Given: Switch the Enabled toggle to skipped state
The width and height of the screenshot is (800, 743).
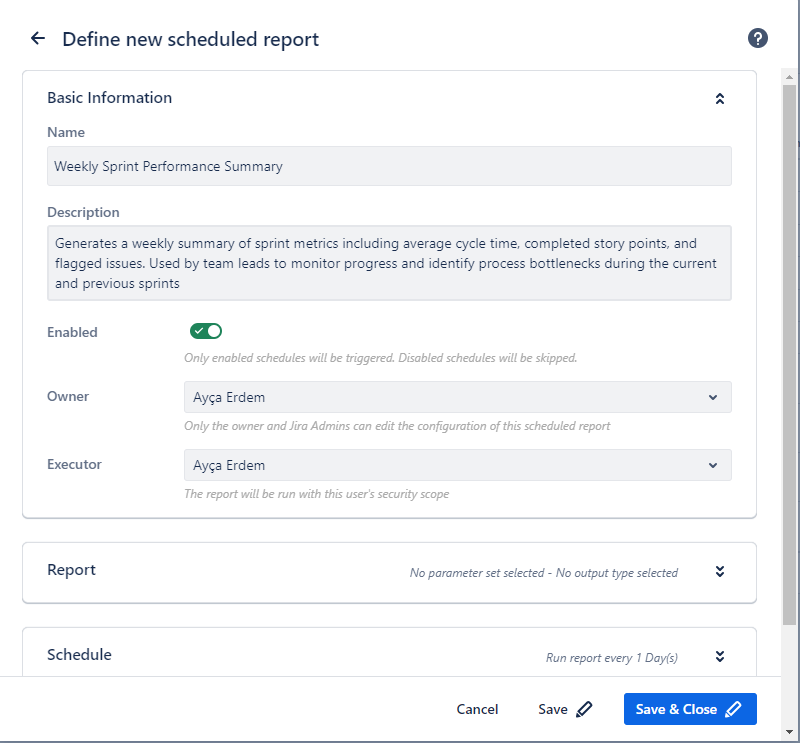Looking at the screenshot, I should click(206, 330).
